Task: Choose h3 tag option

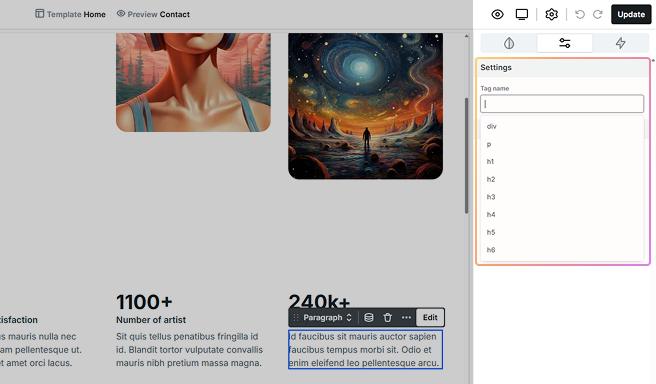Action: (x=562, y=197)
